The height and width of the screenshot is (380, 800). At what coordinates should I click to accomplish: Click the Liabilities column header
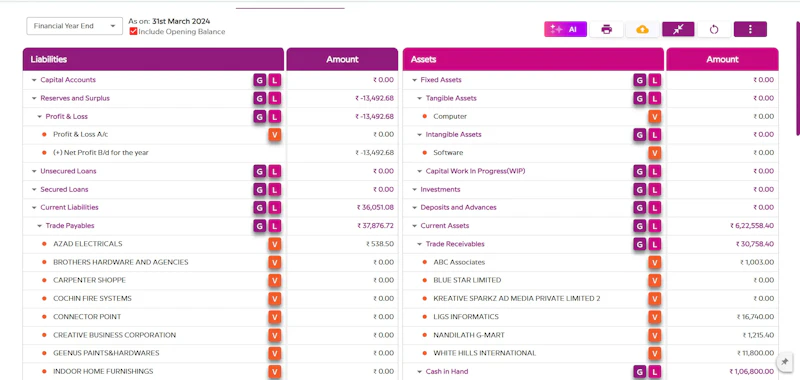[153, 59]
